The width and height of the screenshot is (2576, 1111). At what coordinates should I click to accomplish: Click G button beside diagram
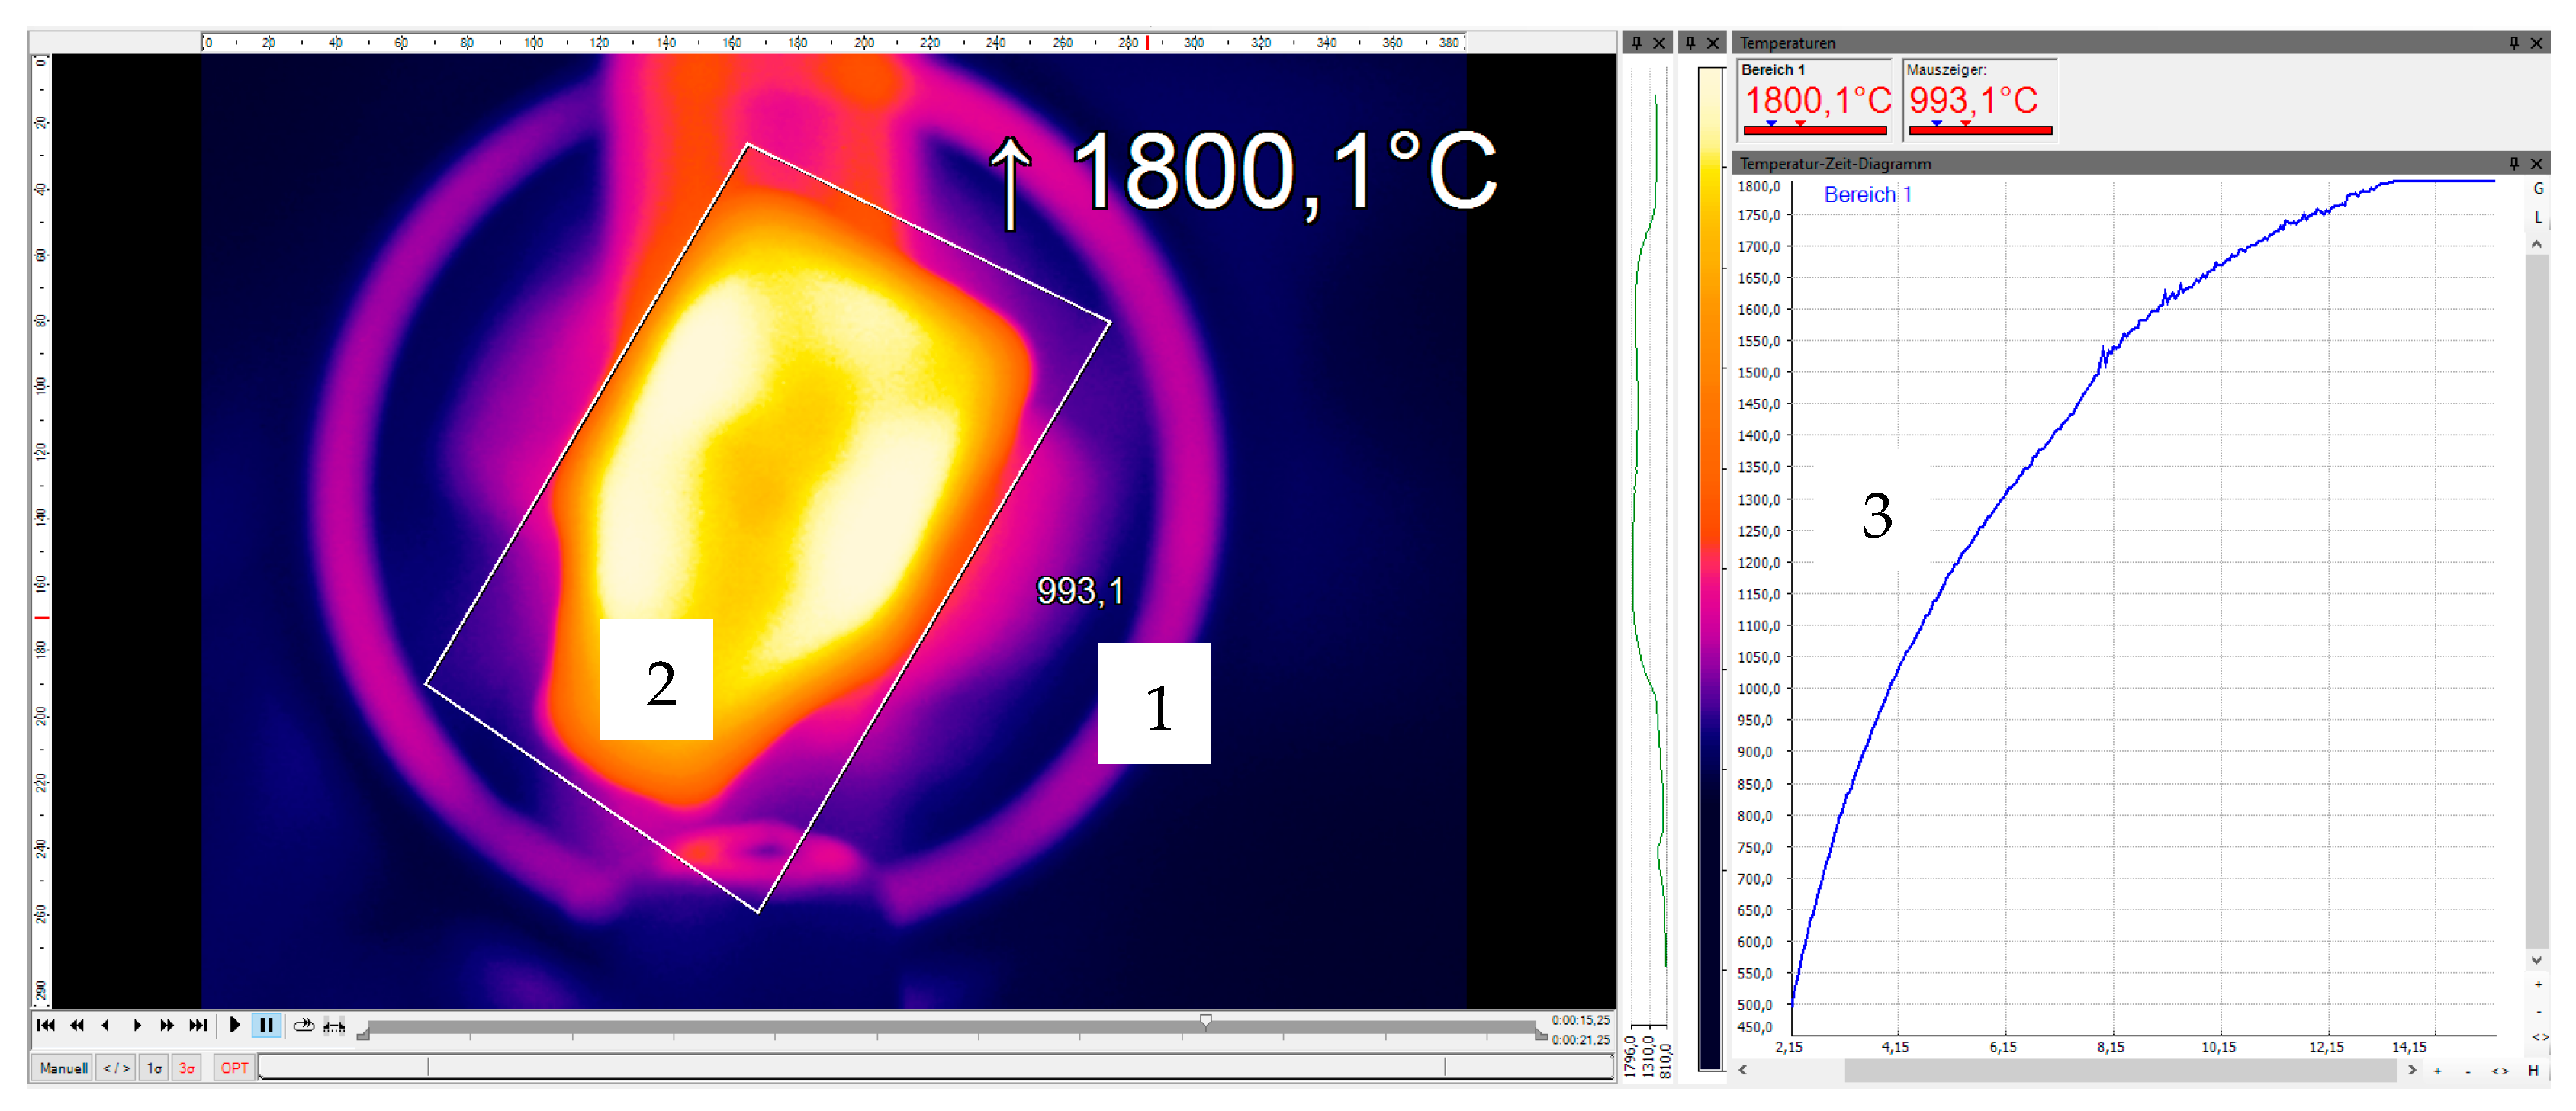[x=2538, y=188]
